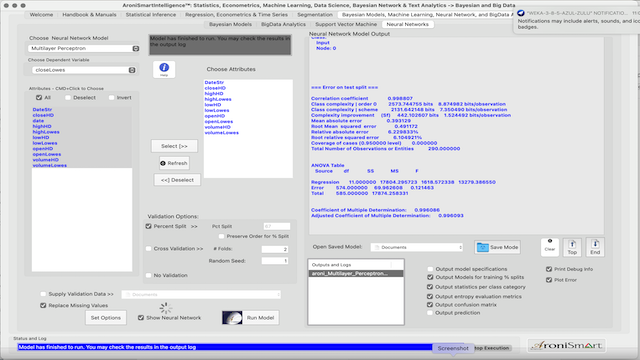The image size is (640, 360).
Task: Click the # Folds input field
Action: [x=275, y=249]
